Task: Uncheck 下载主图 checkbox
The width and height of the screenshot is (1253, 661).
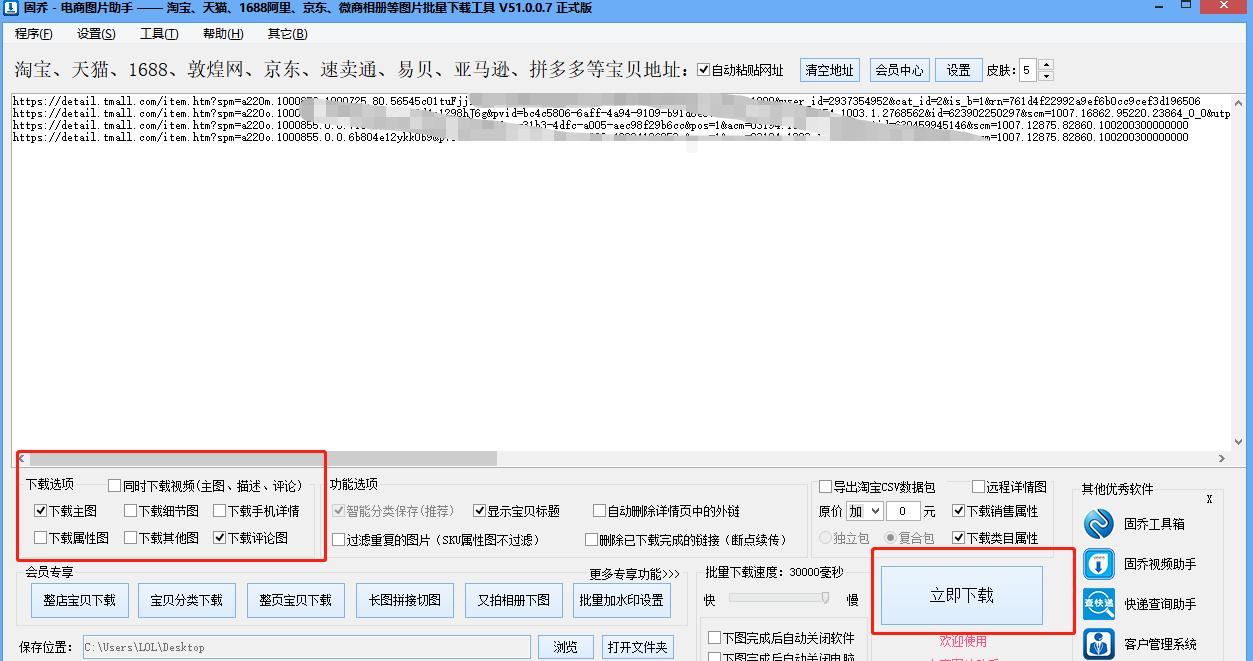Action: coord(40,511)
